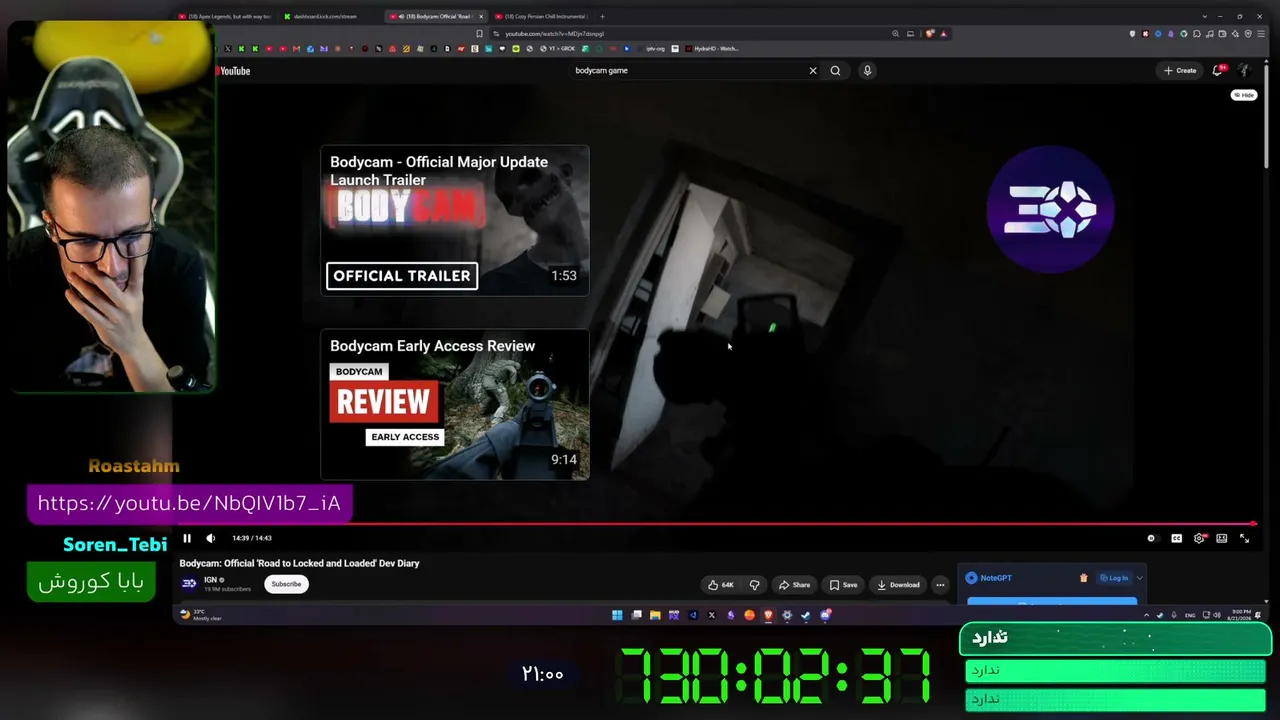Click the Log In button in NoteGPT panel
Viewport: 1280px width, 720px height.
(x=1114, y=578)
